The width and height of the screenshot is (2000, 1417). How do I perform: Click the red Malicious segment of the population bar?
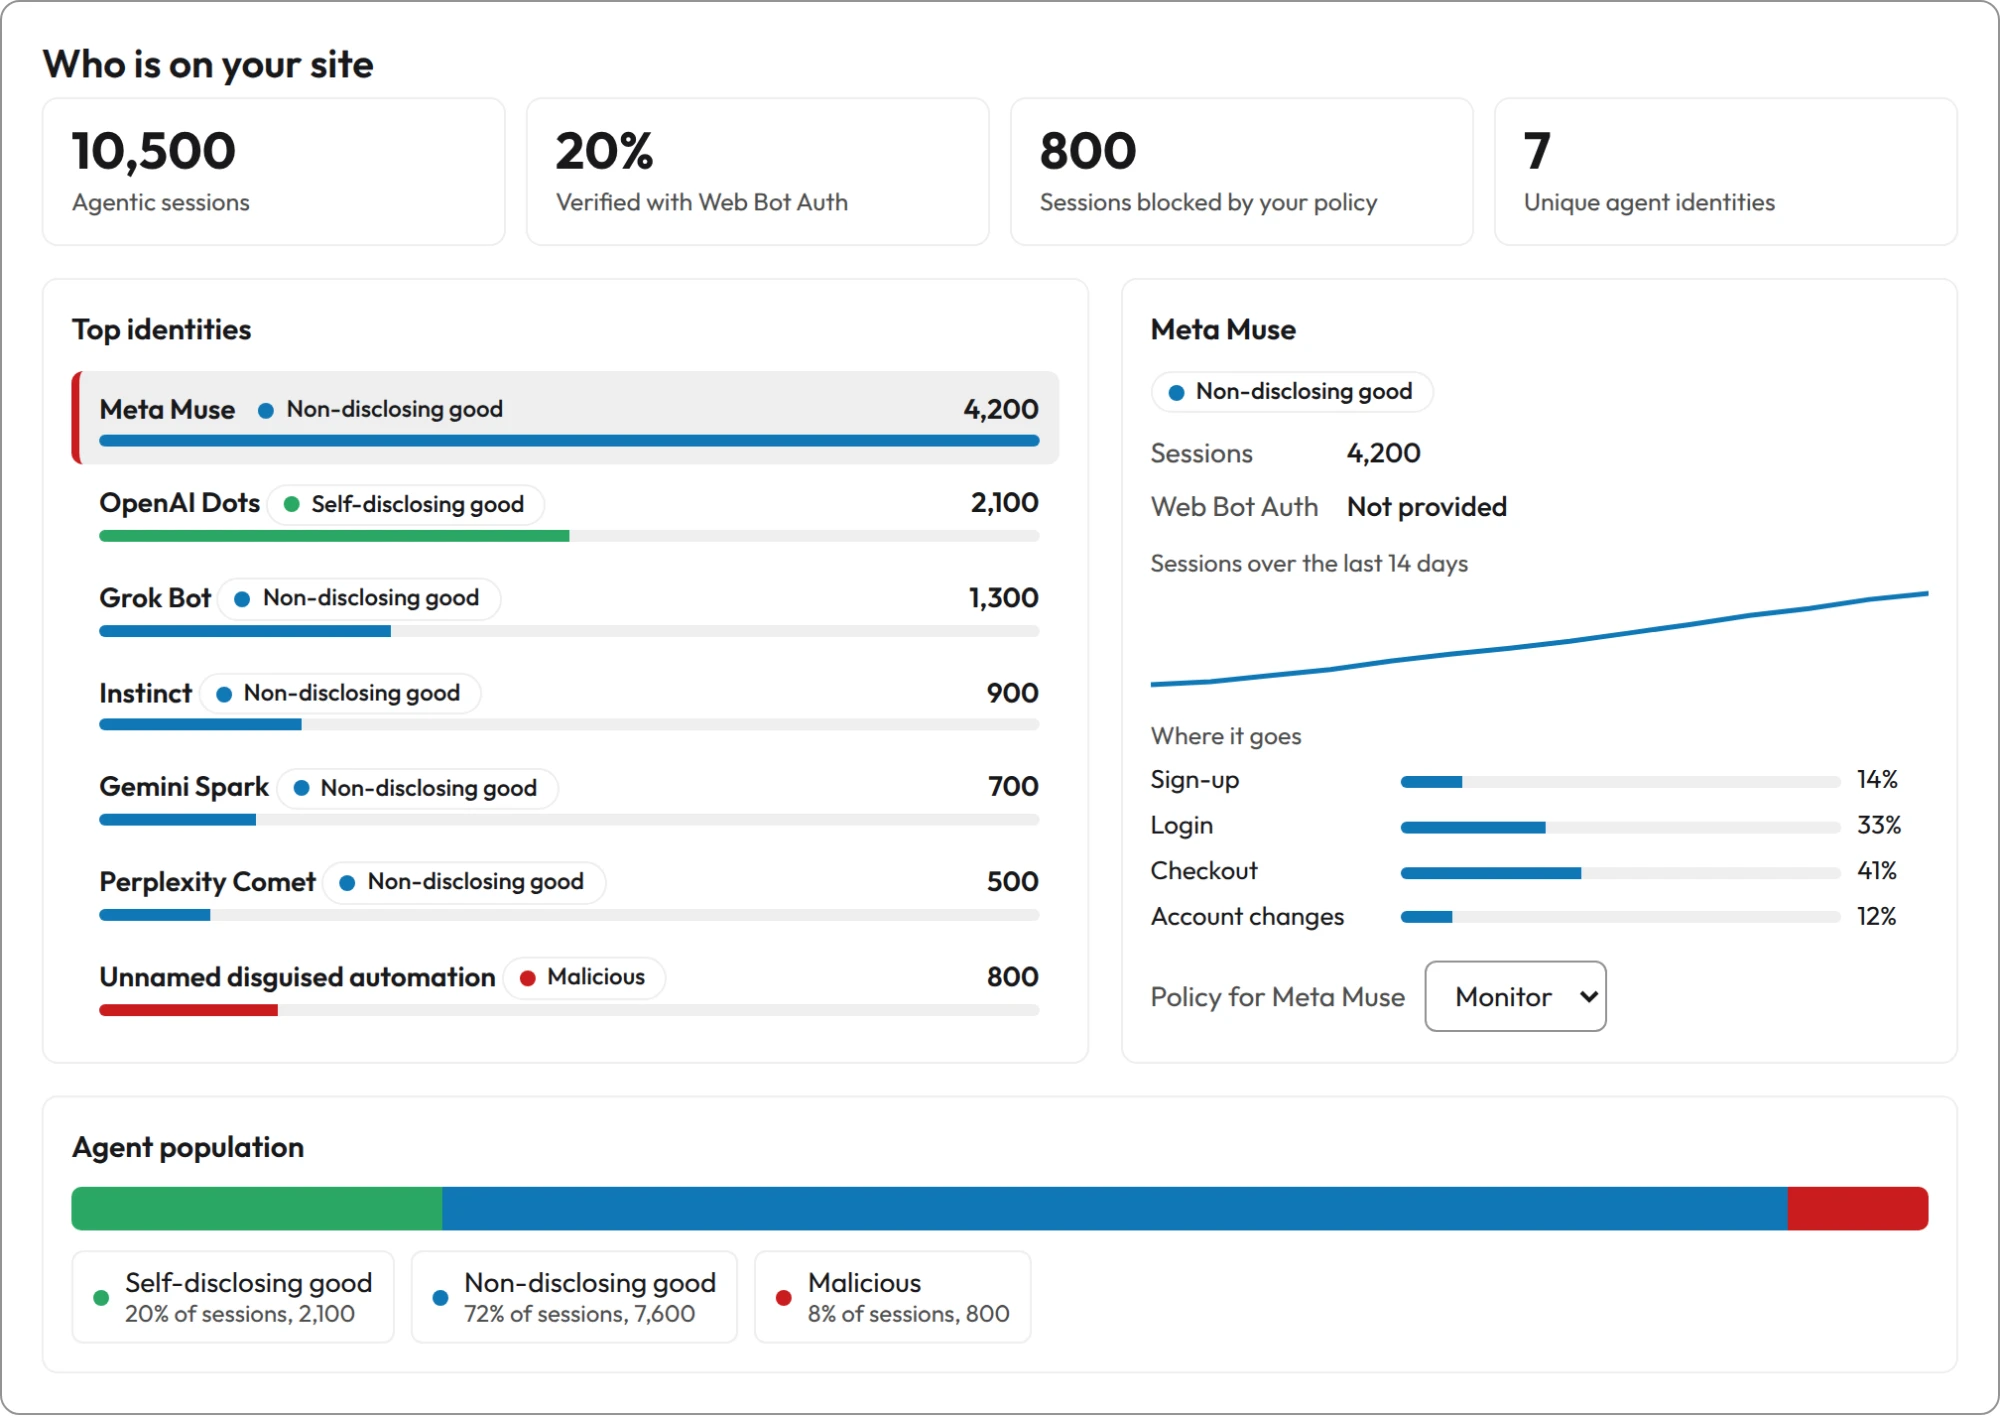1858,1208
